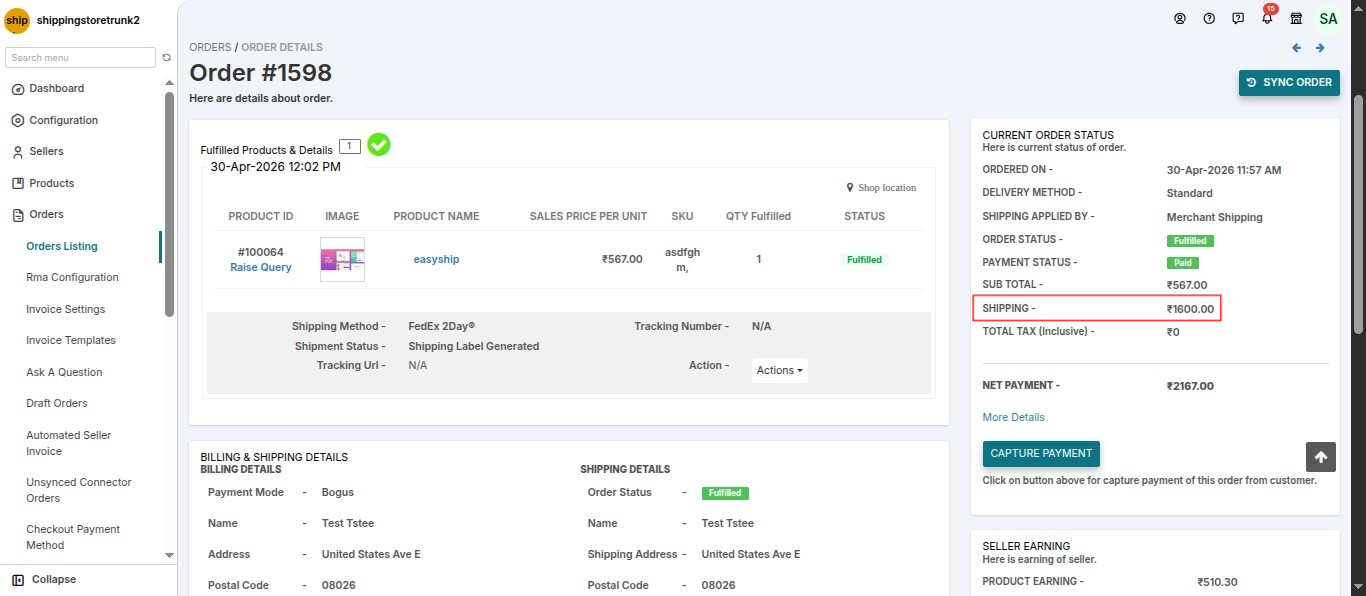Click the green Paid payment status badge
The image size is (1366, 596).
pos(1182,263)
